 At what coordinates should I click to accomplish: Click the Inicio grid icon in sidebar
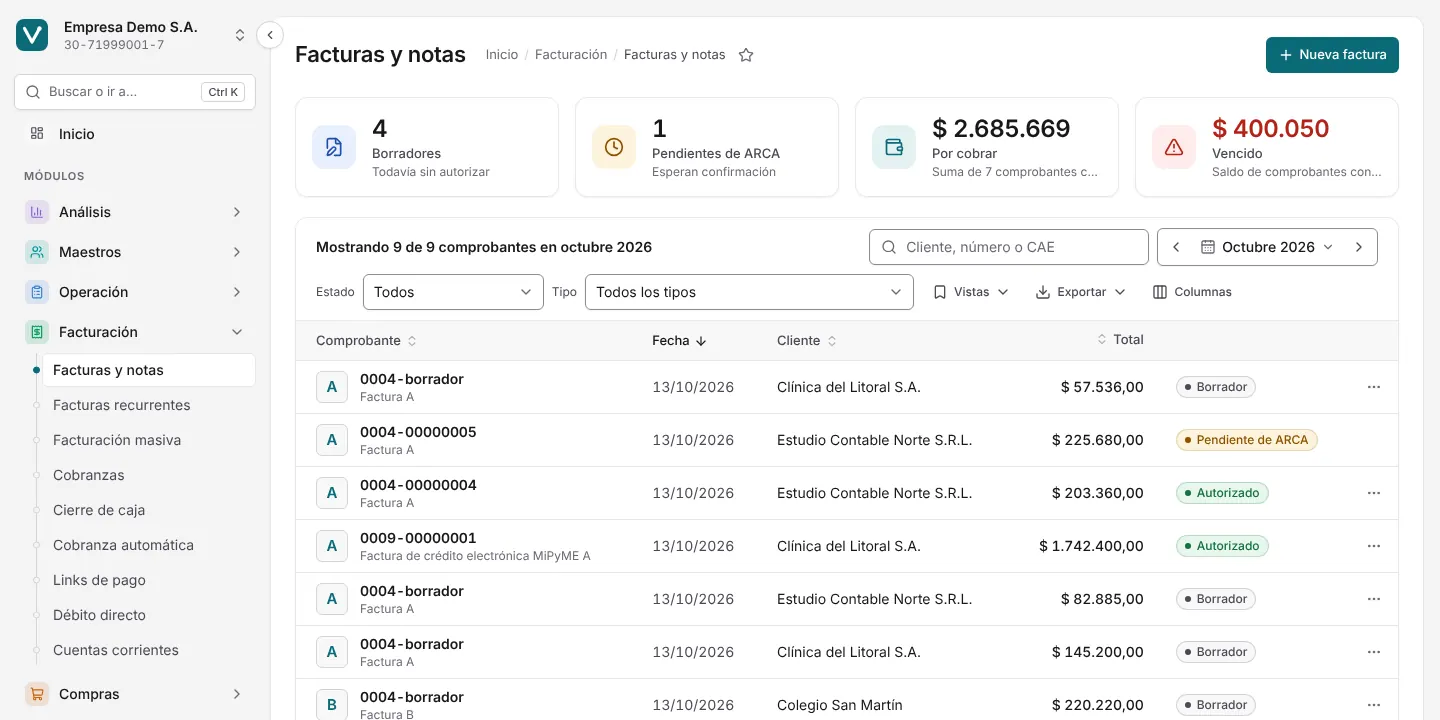tap(37, 133)
